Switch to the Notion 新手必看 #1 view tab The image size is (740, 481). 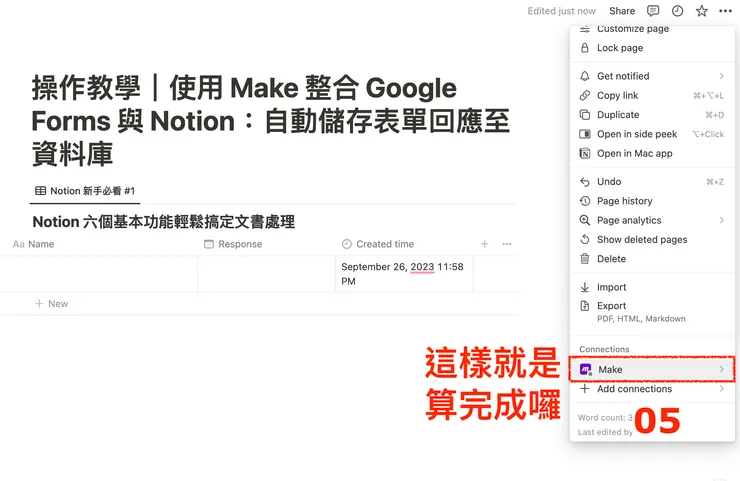click(85, 191)
